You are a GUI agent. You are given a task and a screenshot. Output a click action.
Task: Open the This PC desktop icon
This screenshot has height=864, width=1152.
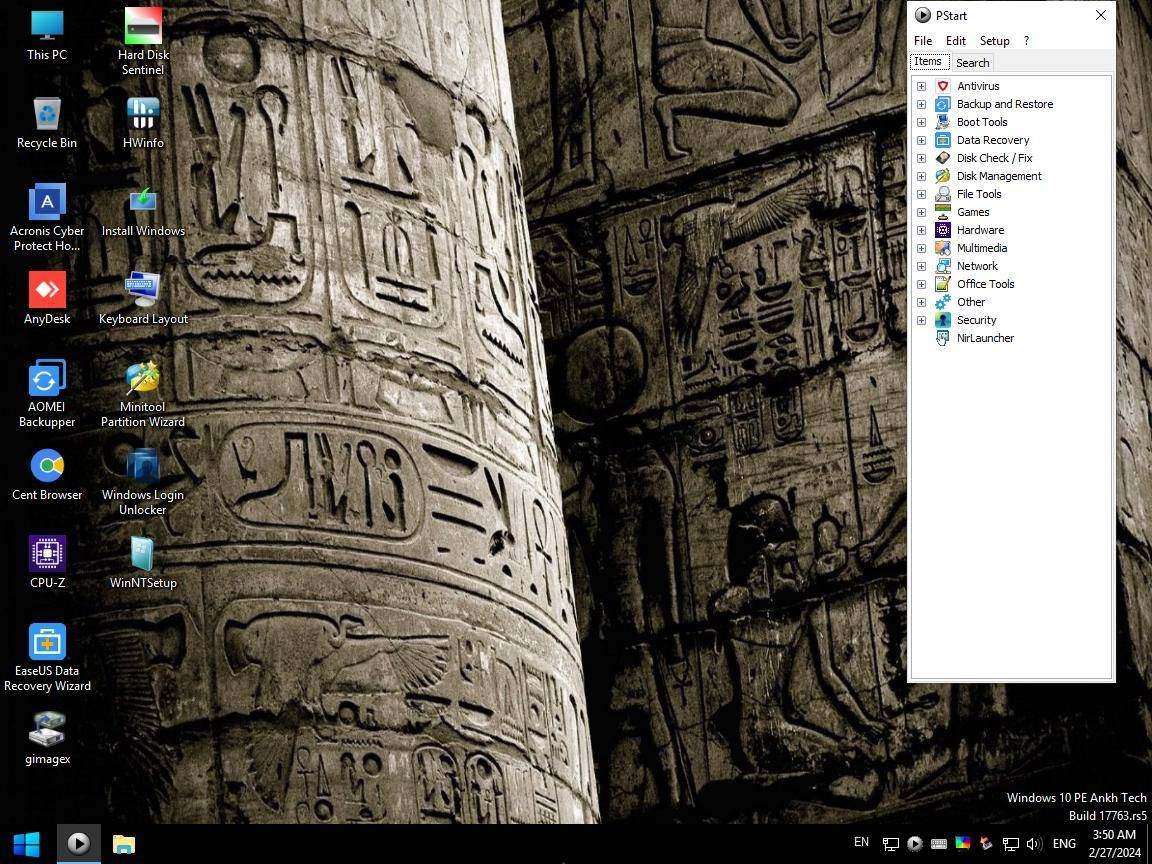click(x=47, y=35)
